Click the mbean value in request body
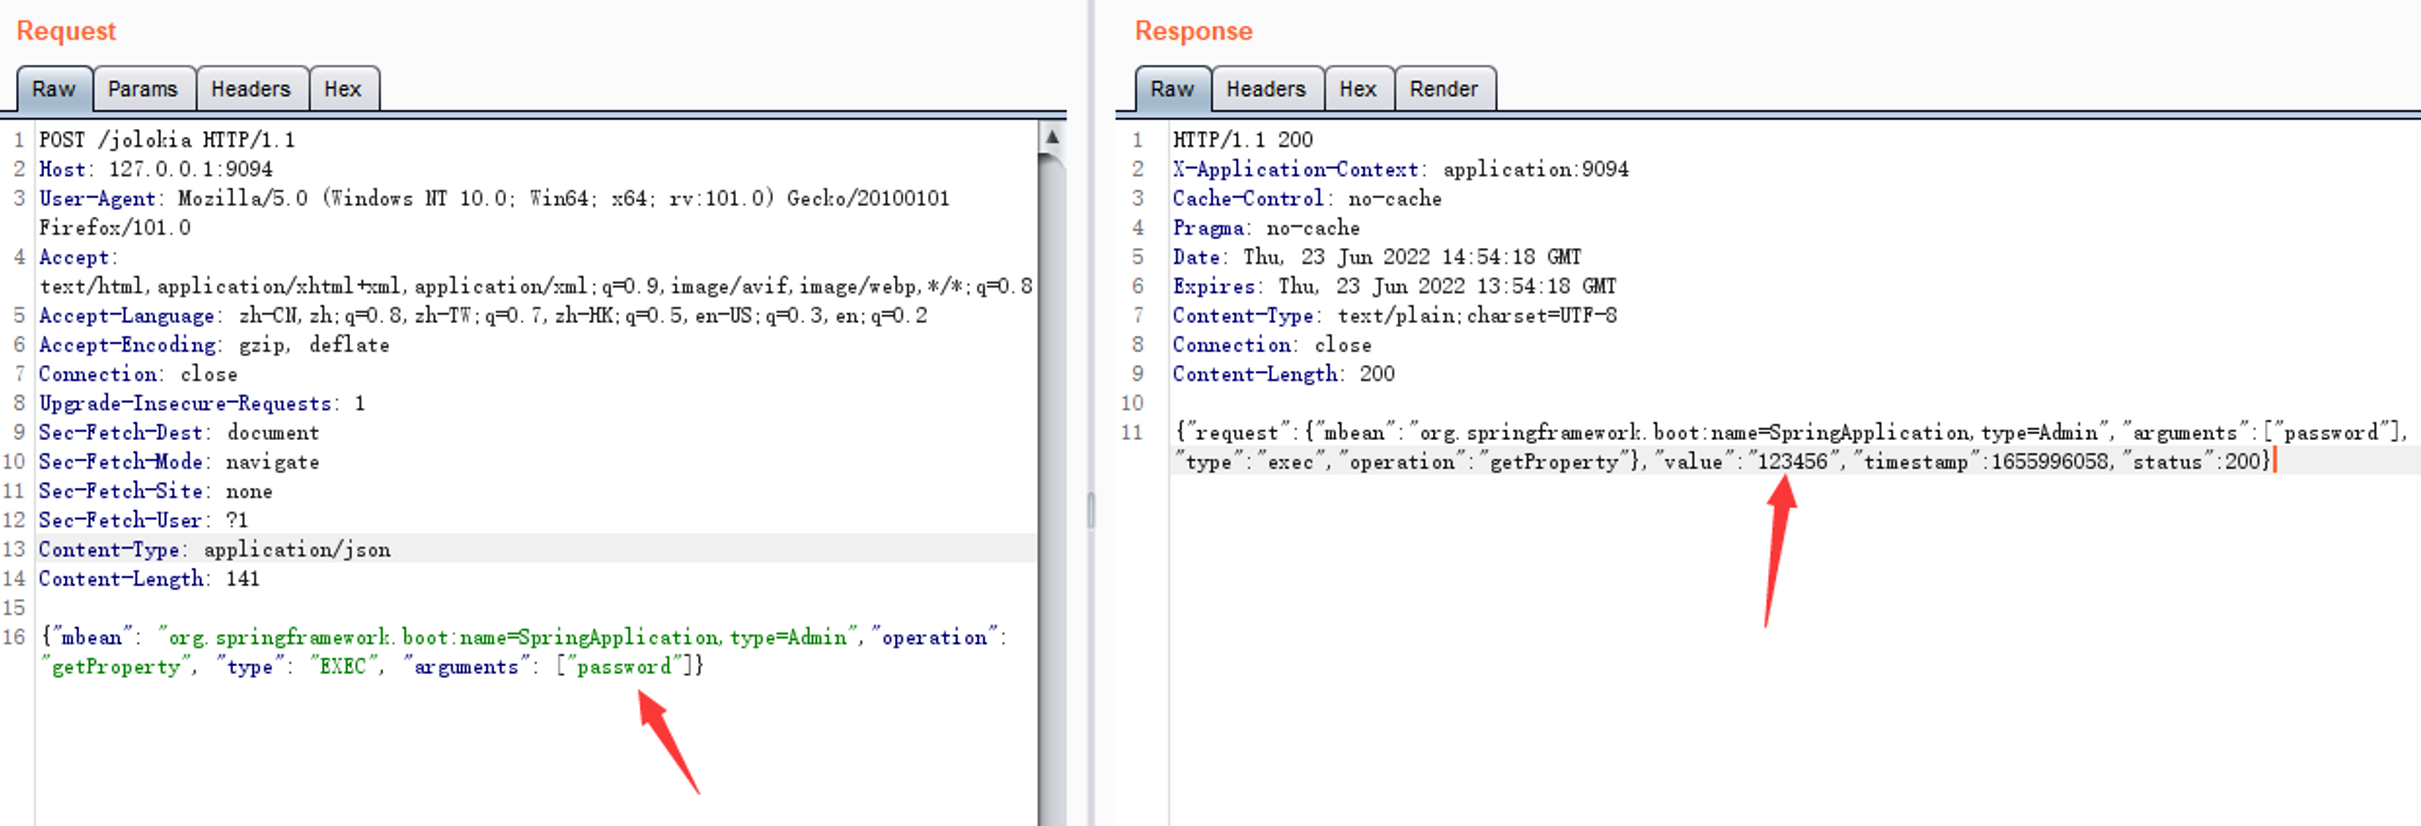Image resolution: width=2421 pixels, height=826 pixels. tap(509, 637)
